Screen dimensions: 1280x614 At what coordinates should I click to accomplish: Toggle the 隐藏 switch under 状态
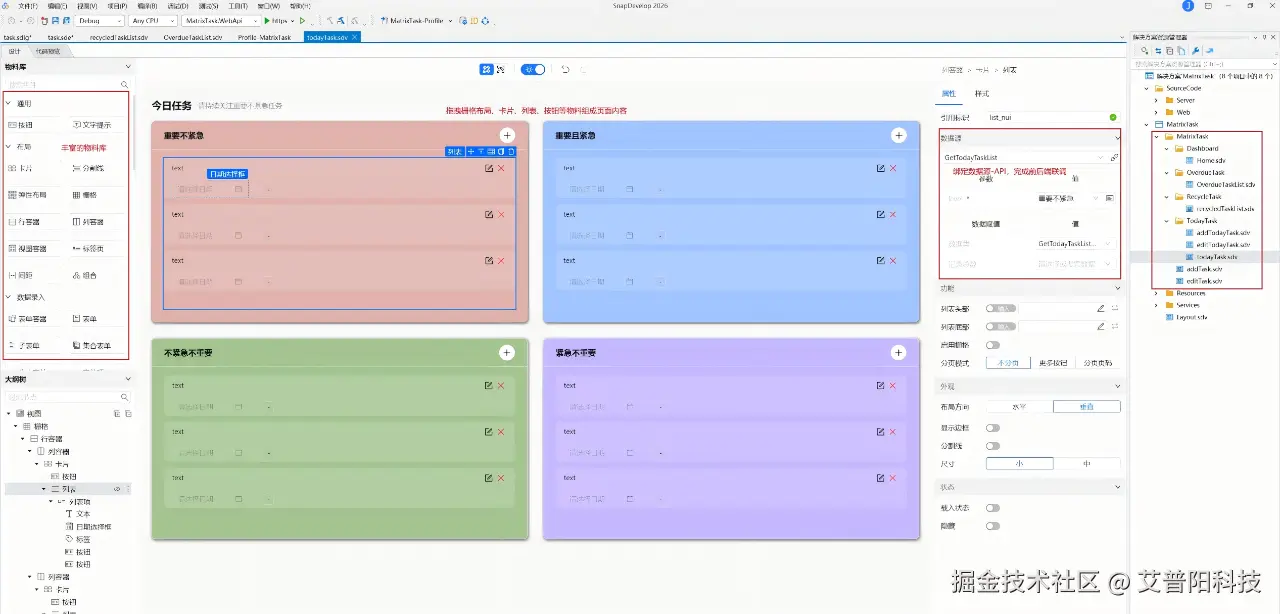pos(993,525)
